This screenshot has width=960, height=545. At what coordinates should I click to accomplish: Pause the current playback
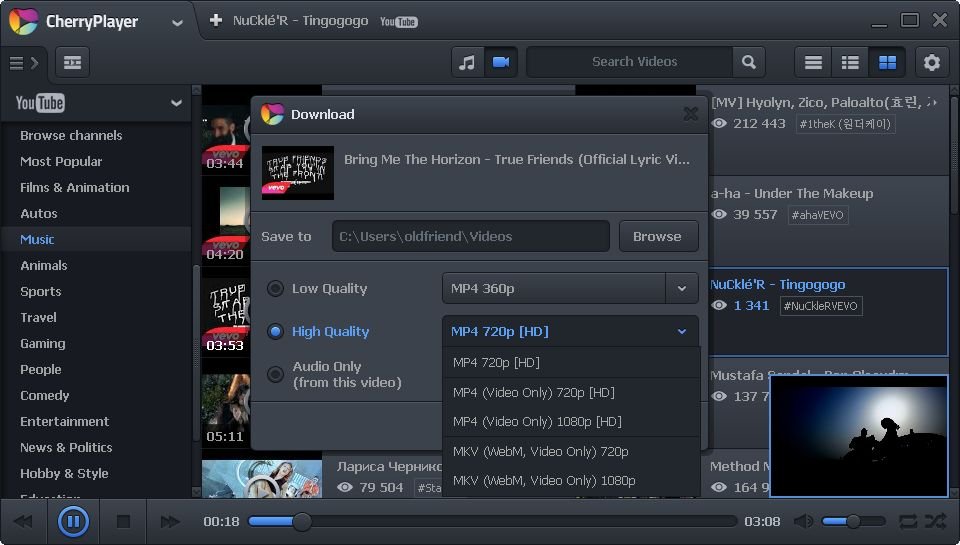click(73, 521)
